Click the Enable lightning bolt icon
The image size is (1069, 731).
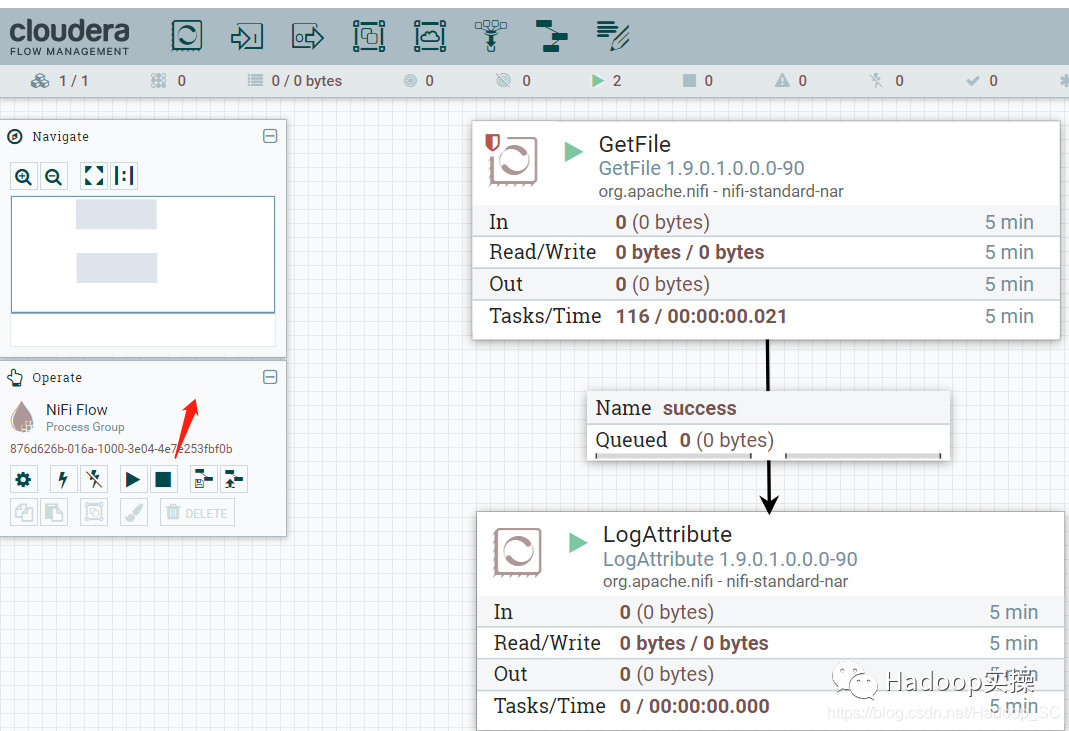[x=63, y=479]
